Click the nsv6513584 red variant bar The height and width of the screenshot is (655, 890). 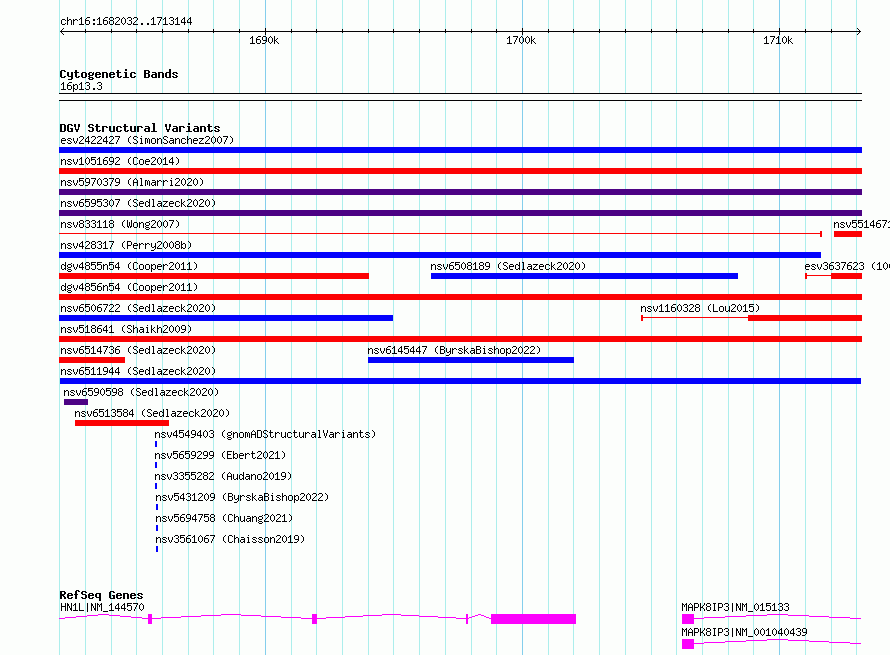[x=122, y=423]
